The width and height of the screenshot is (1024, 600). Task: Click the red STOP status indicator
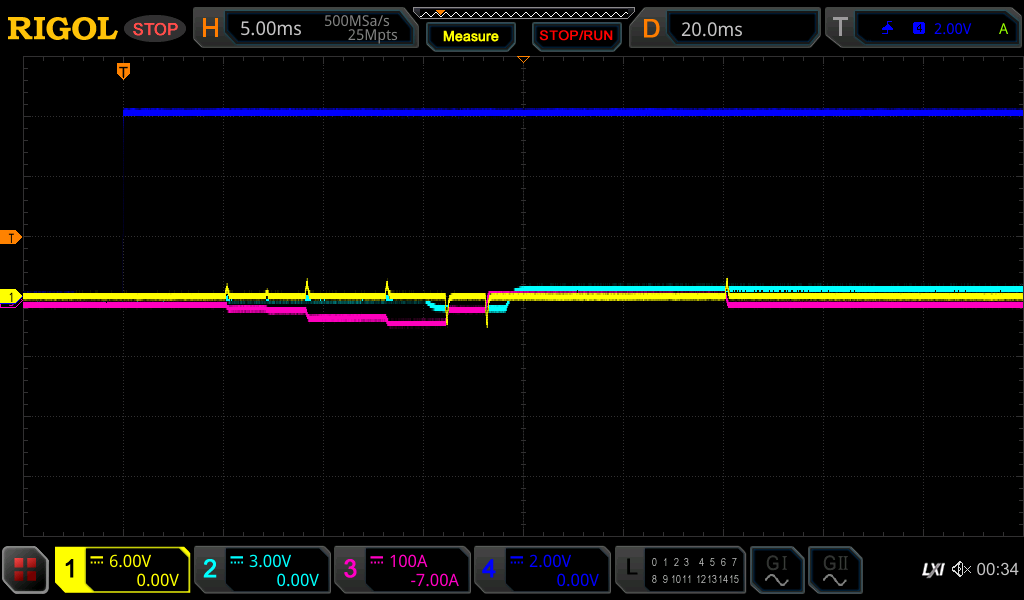(155, 29)
